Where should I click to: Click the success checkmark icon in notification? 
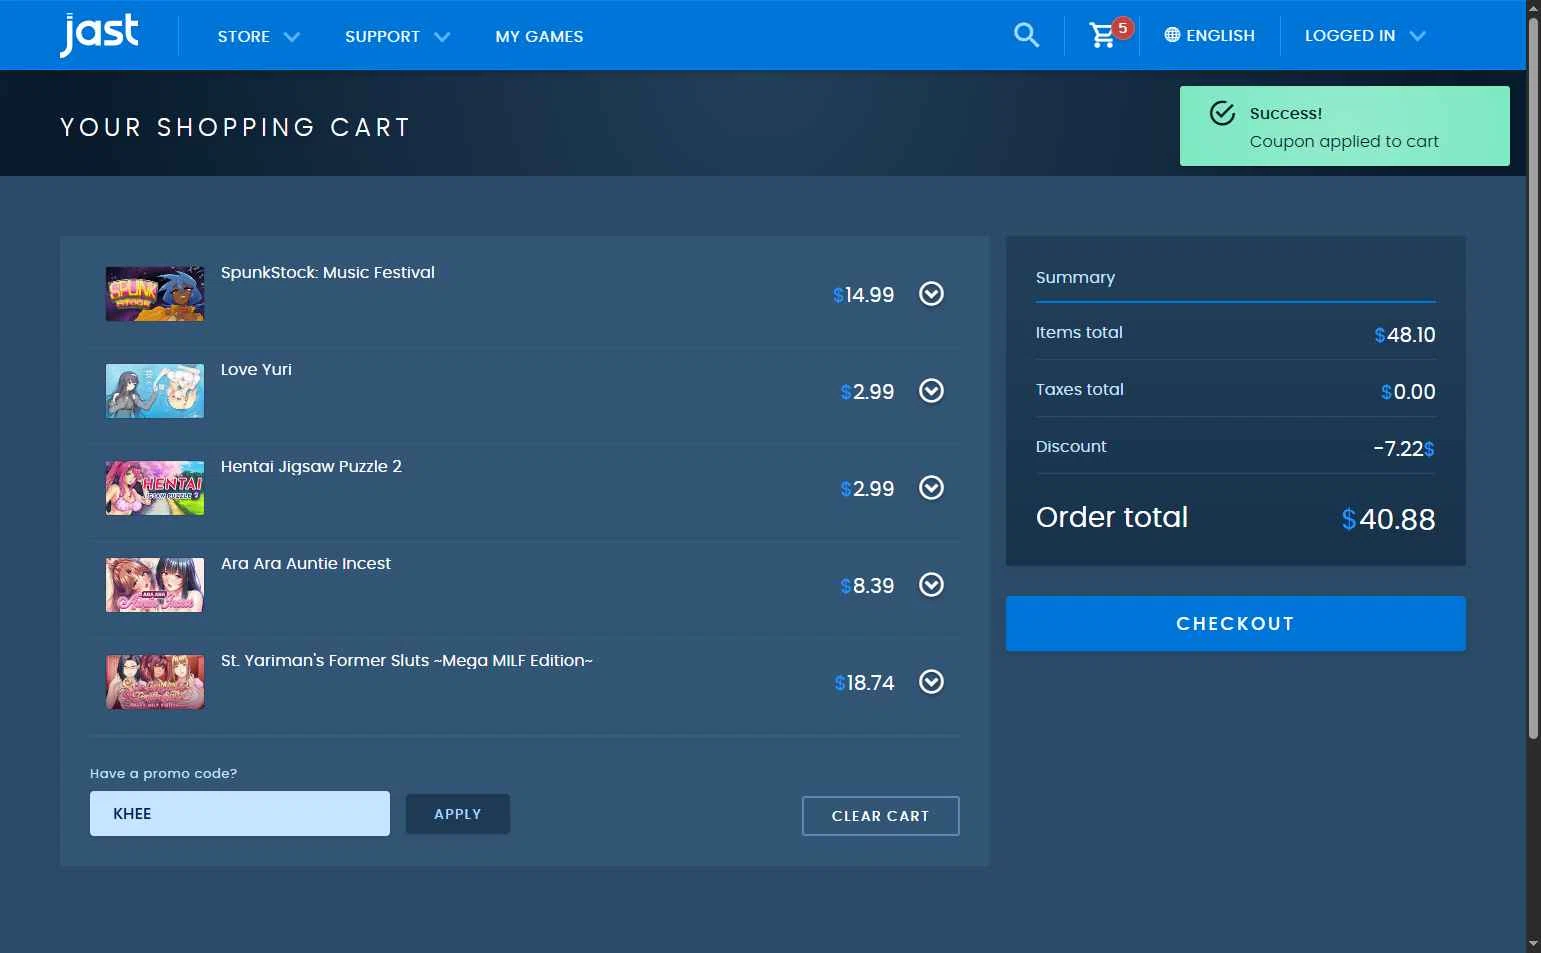tap(1222, 113)
